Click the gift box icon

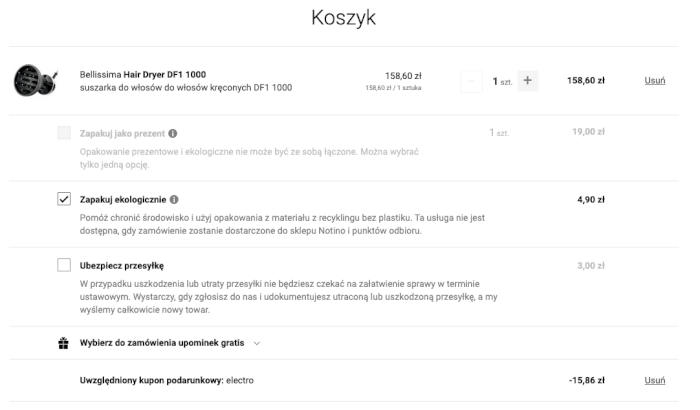click(x=64, y=343)
